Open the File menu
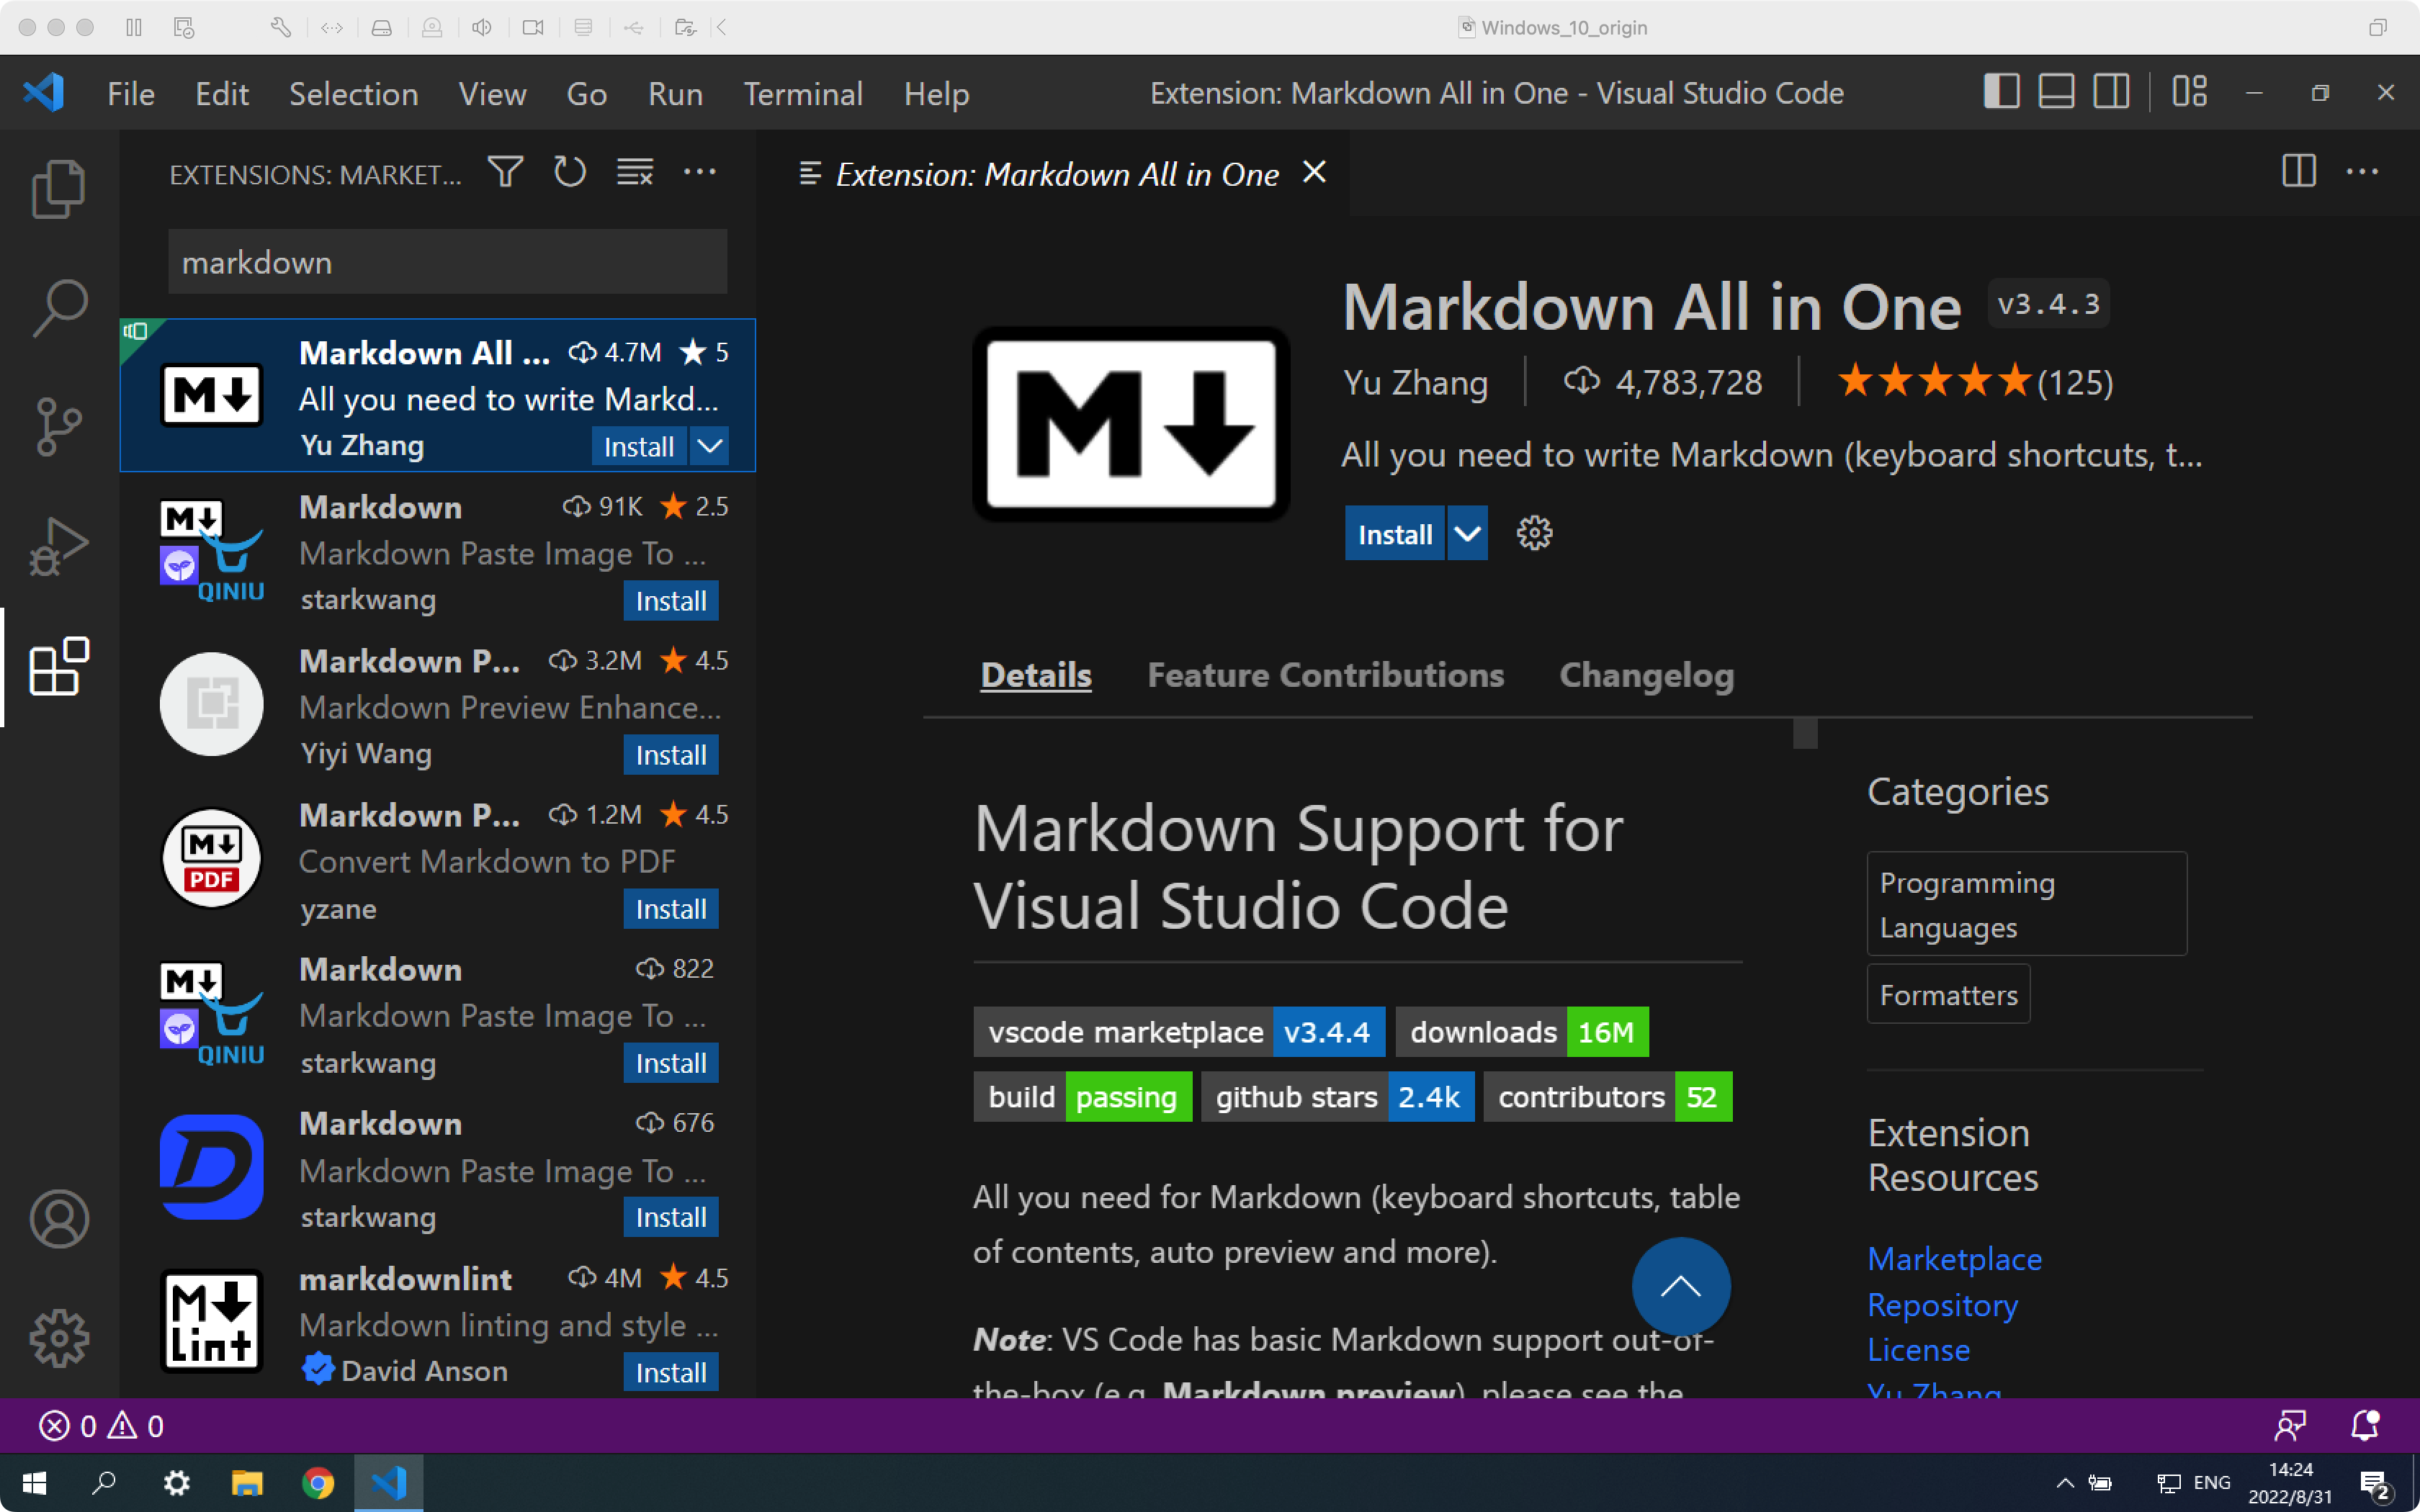The height and width of the screenshot is (1512, 2420). 131,93
